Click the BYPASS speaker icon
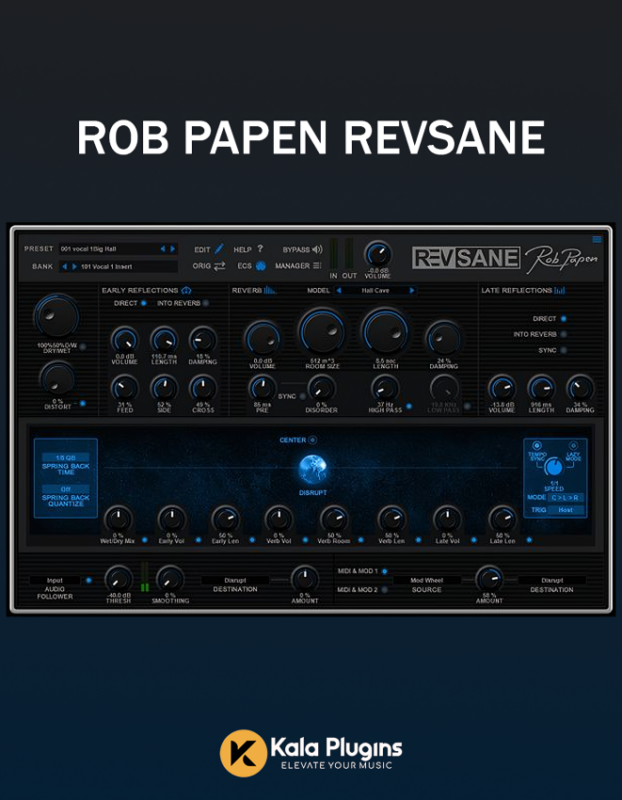The image size is (622, 800). [317, 249]
